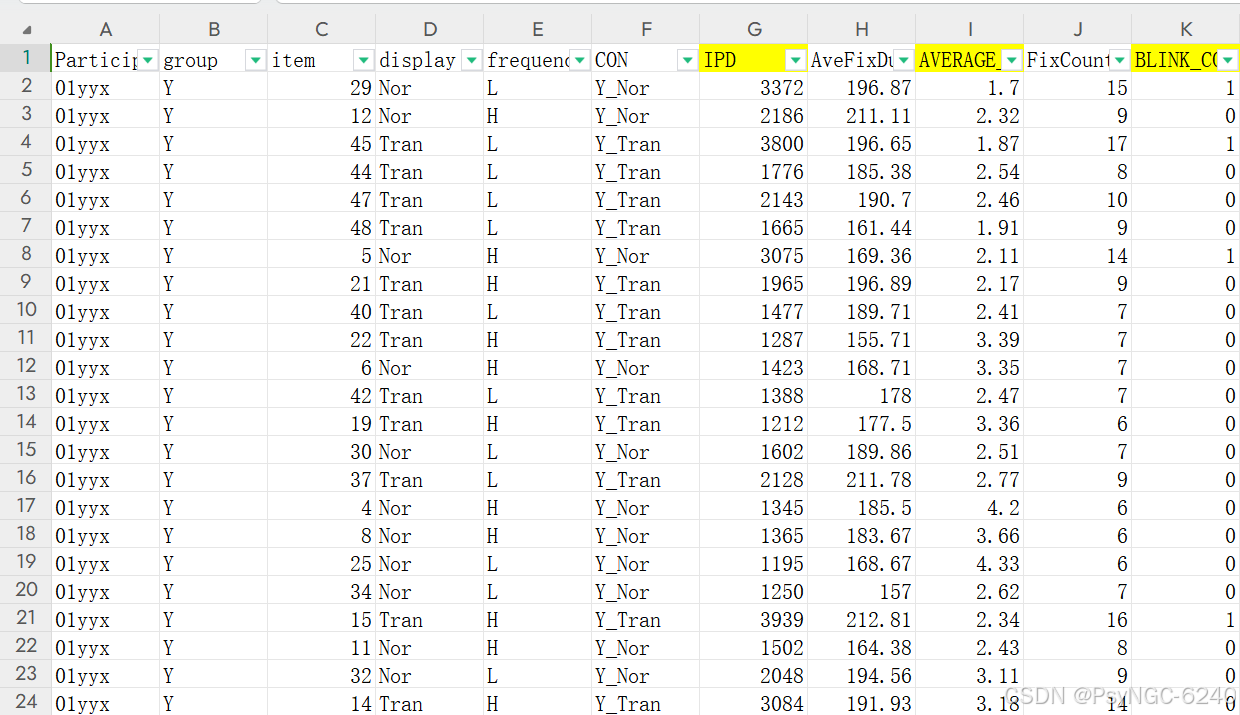Image resolution: width=1240 pixels, height=715 pixels.
Task: Open the filter icon on the FixCount column
Action: coord(1119,59)
